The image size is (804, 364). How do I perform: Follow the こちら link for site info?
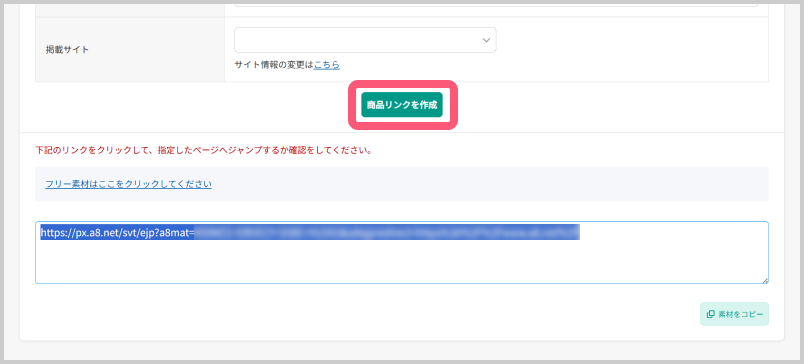click(327, 65)
